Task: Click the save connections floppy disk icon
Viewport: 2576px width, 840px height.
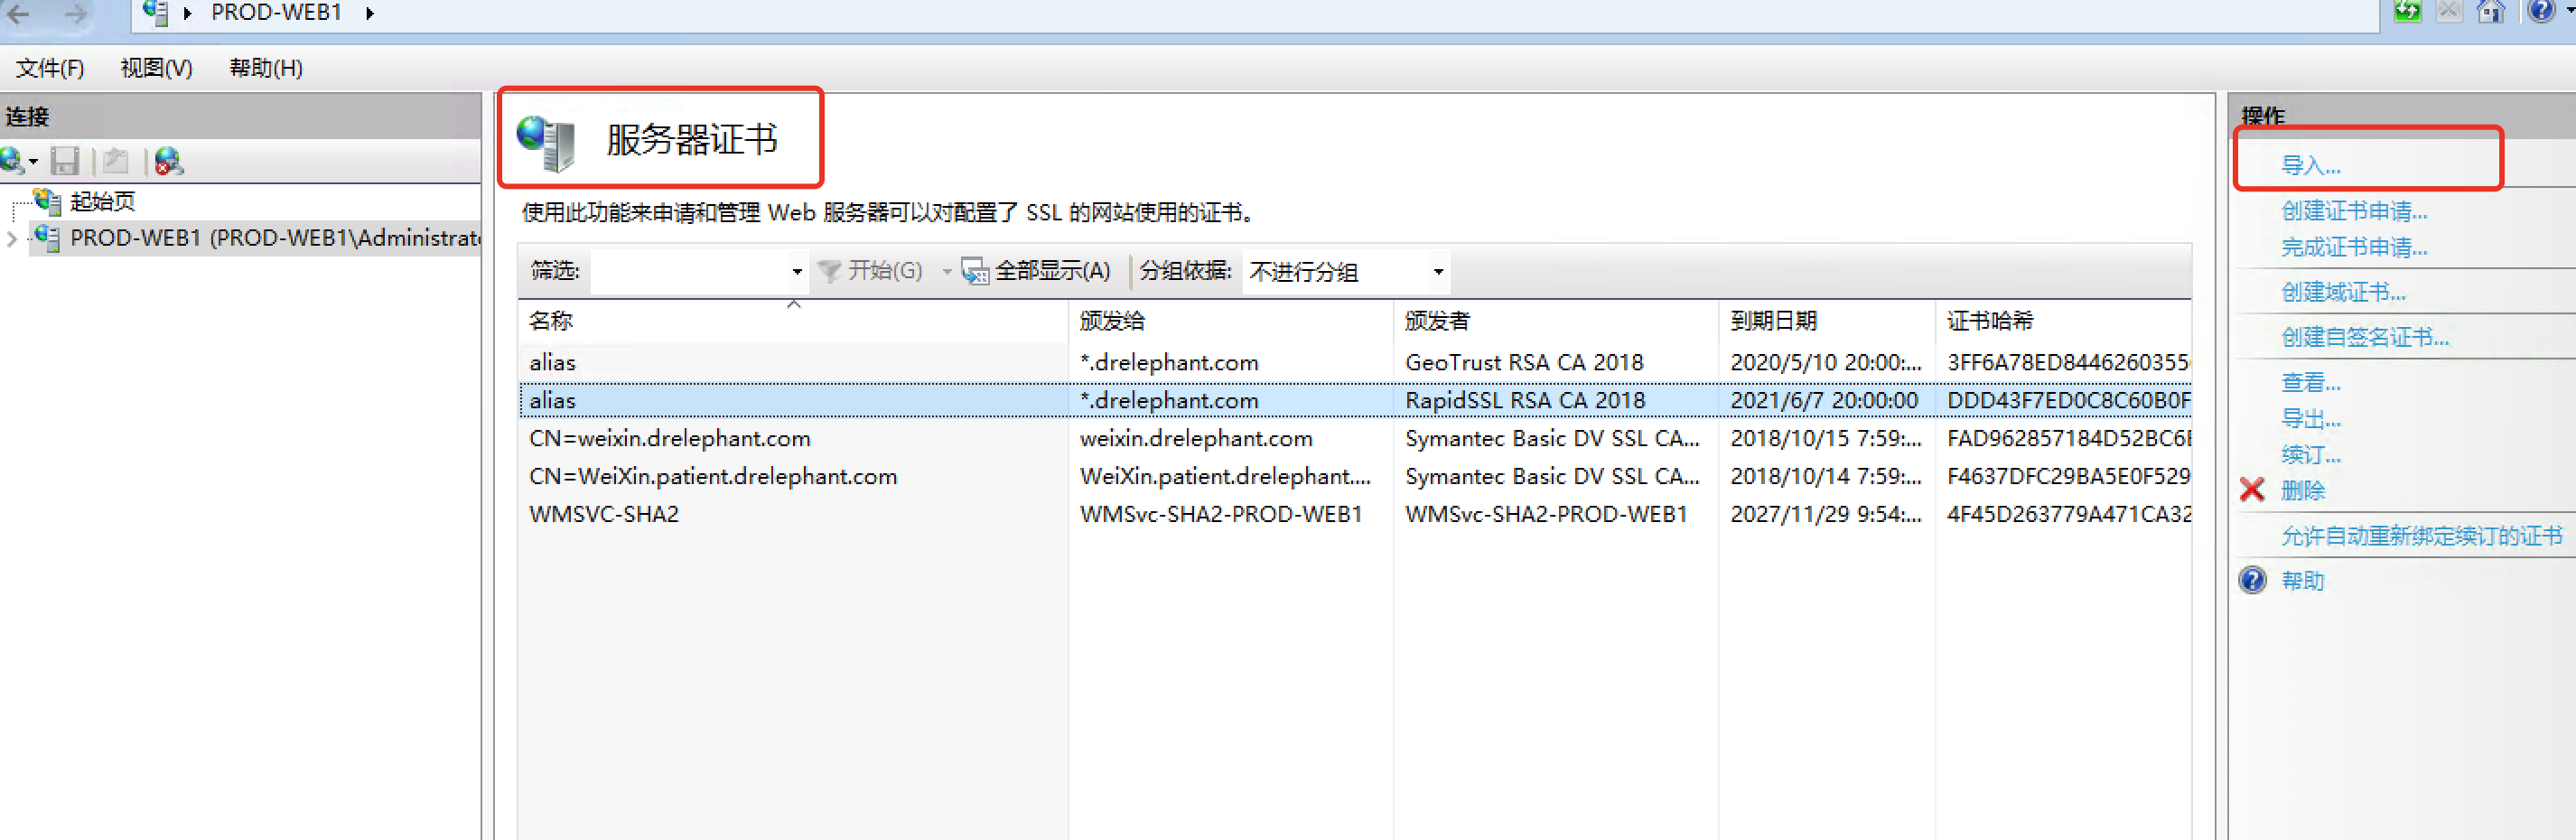Action: click(x=65, y=160)
